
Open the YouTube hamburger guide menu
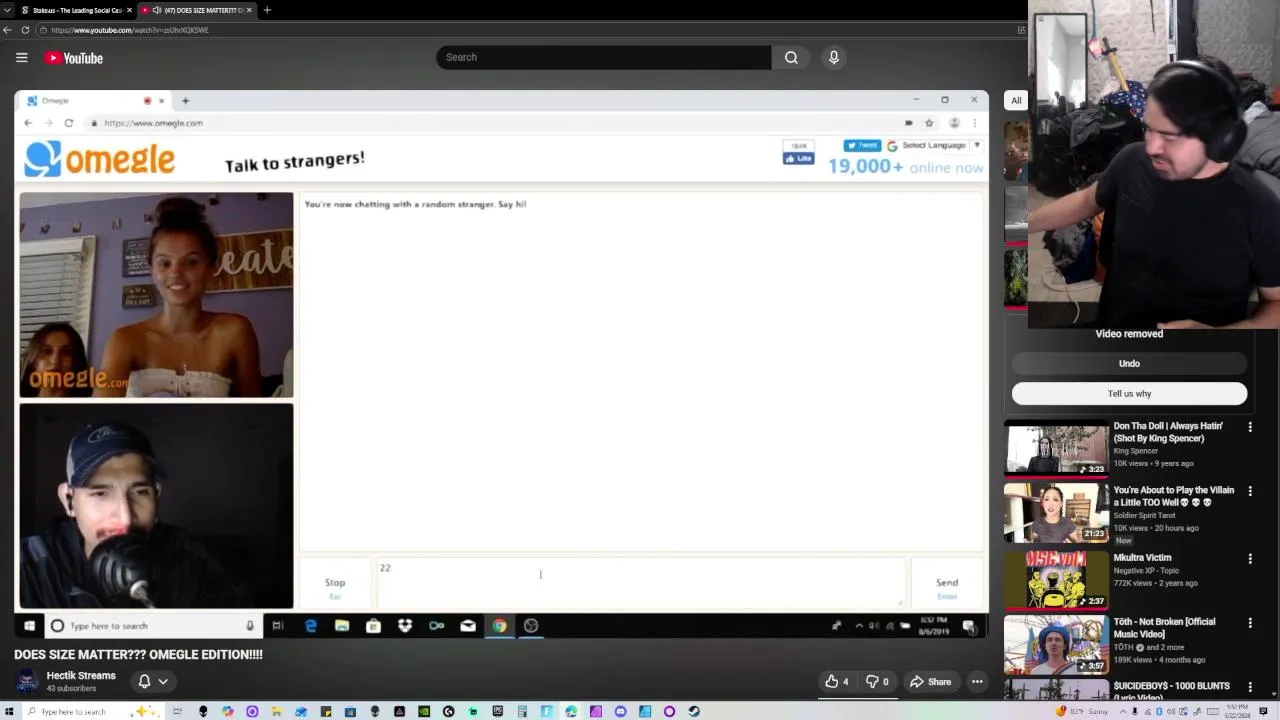21,58
